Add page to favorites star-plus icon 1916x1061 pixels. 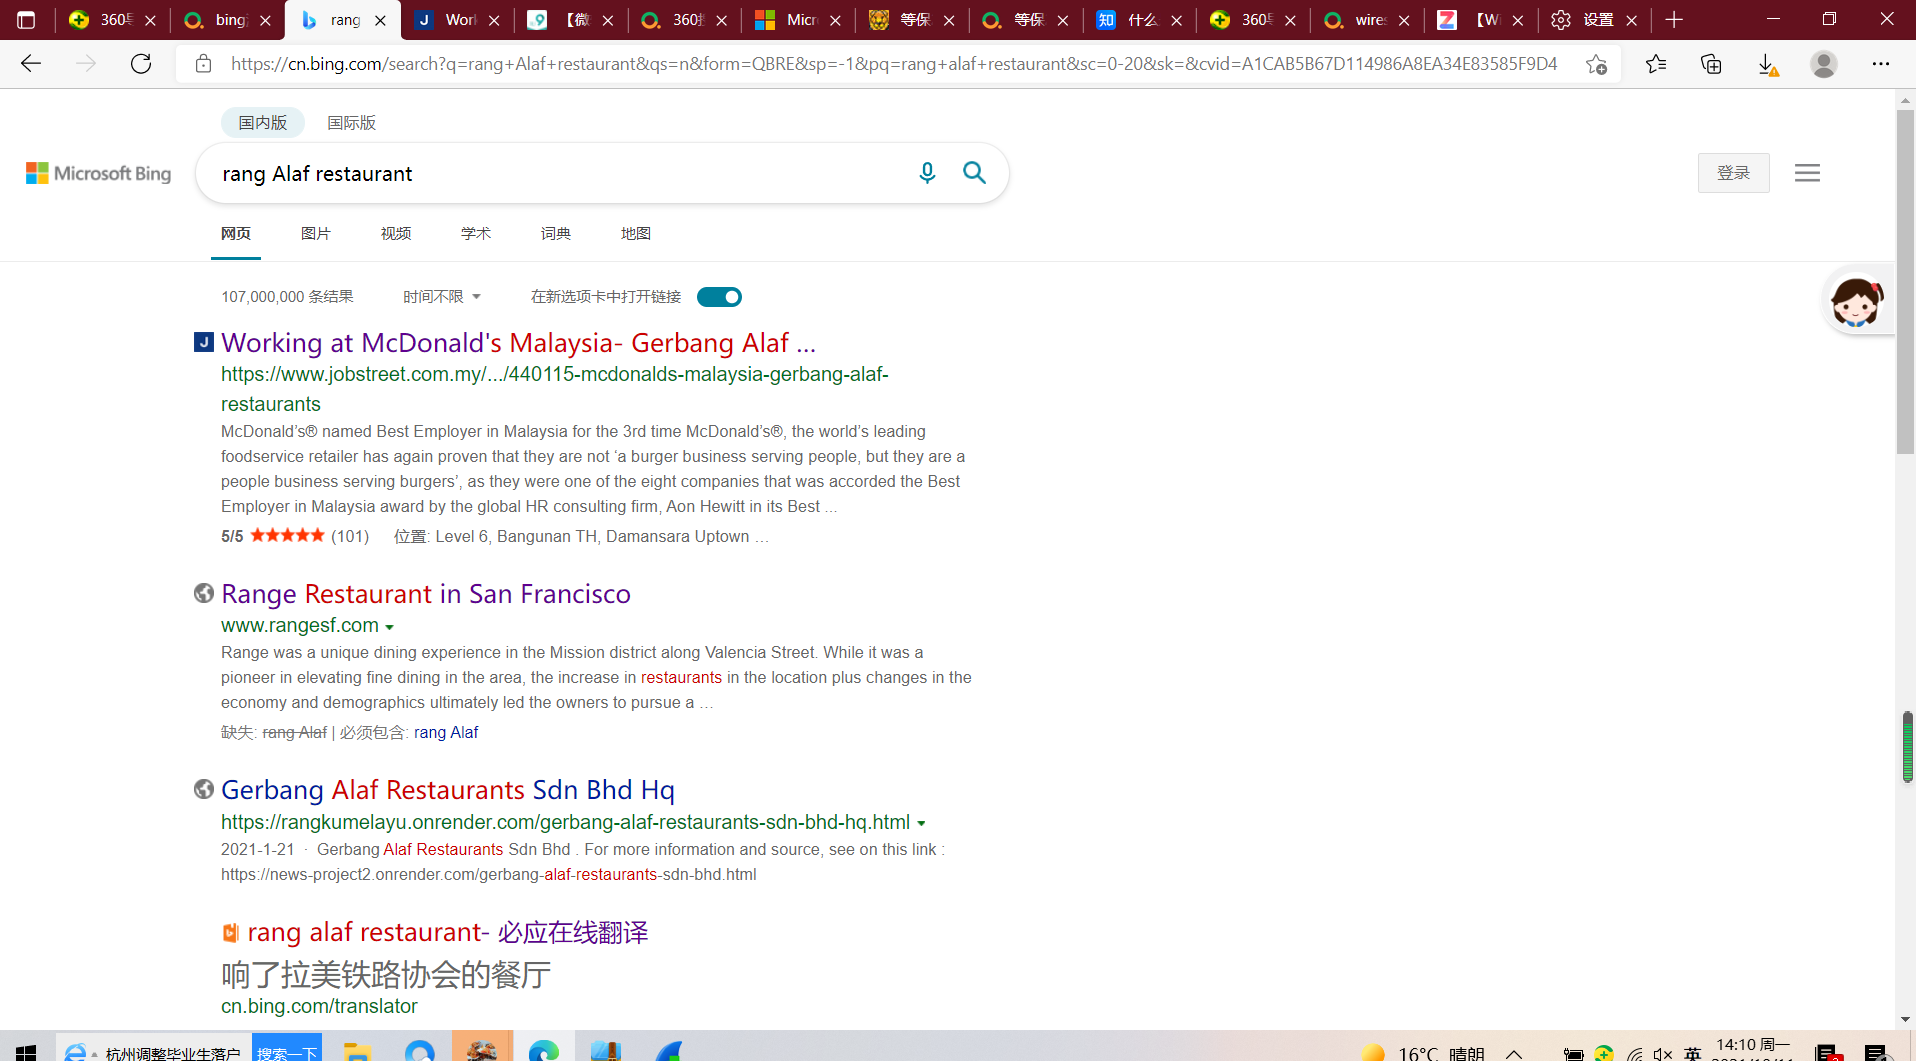click(1596, 64)
